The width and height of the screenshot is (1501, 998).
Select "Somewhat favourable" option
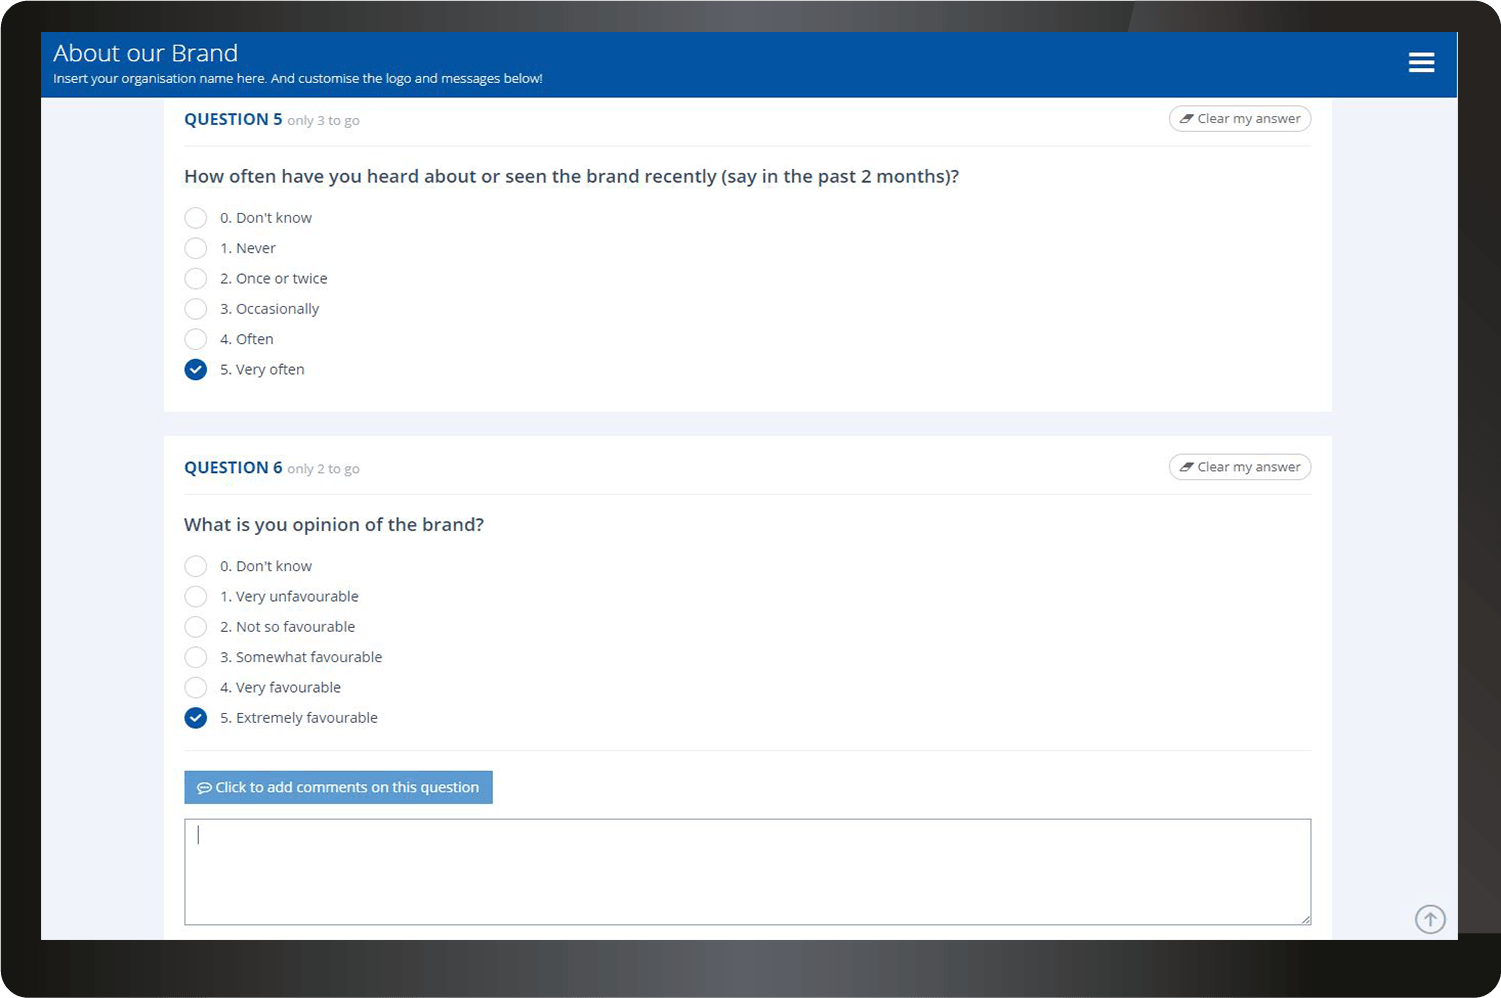[196, 657]
